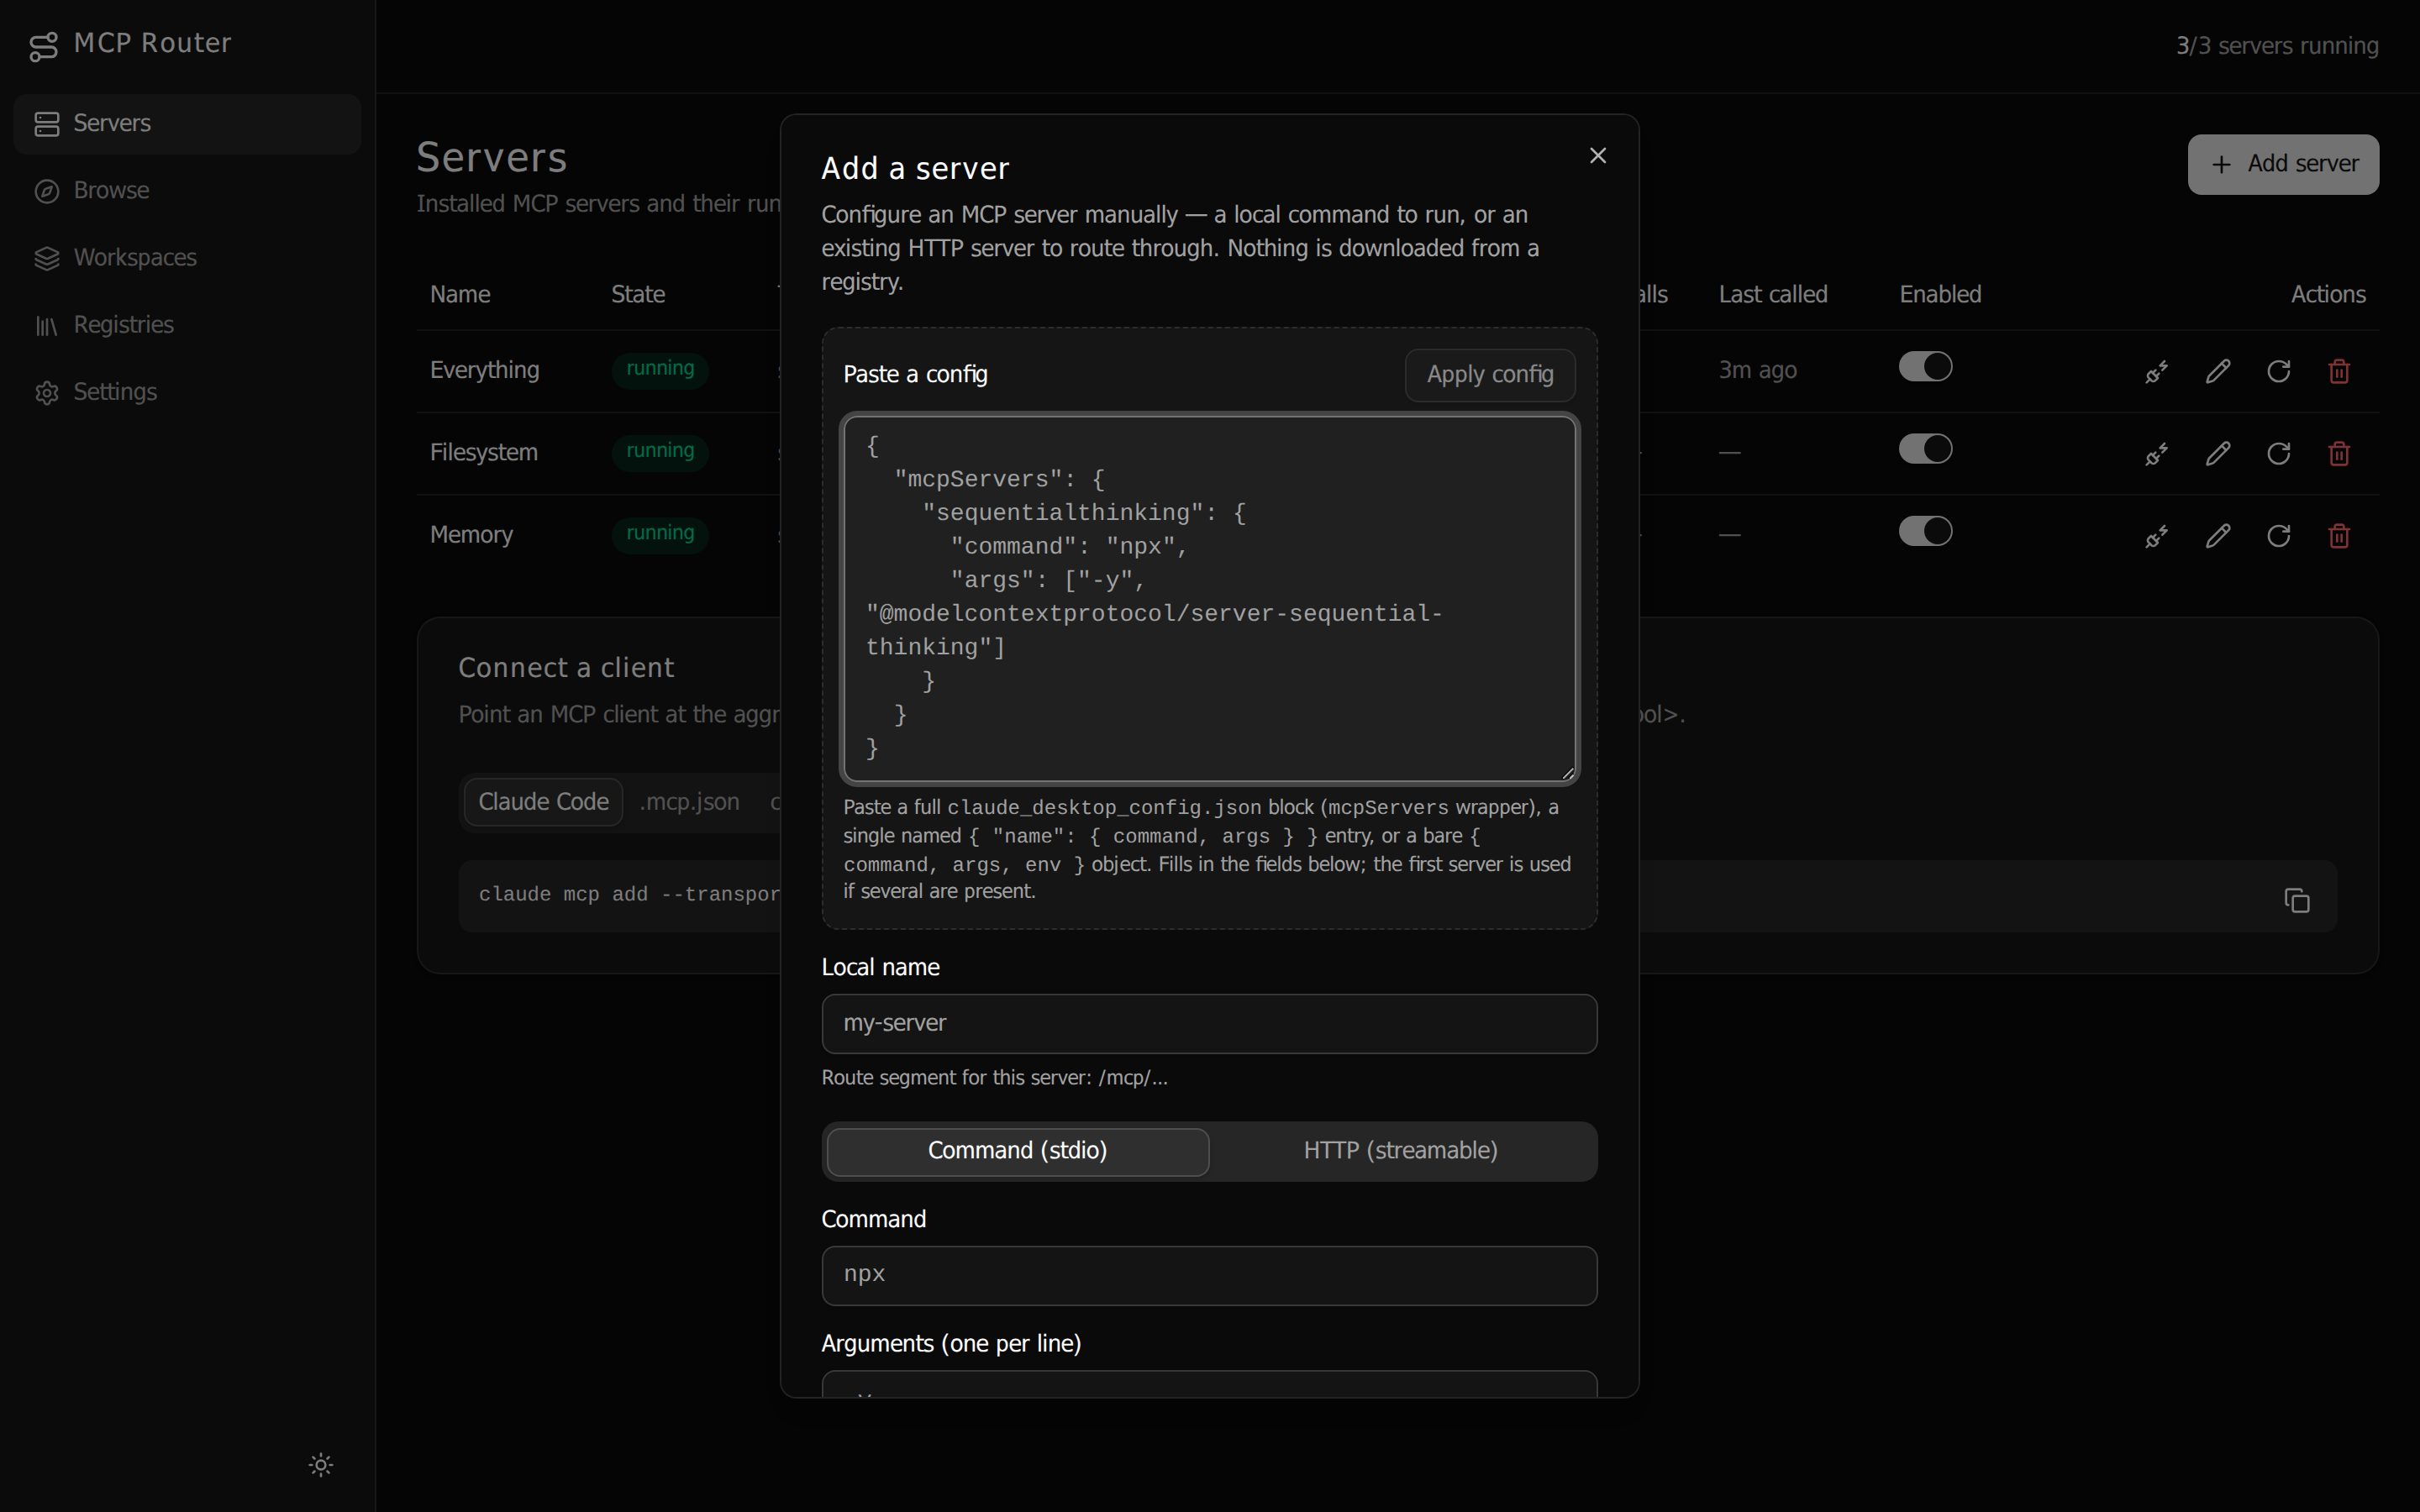Viewport: 2420px width, 1512px height.
Task: Restart the Everything server
Action: [2279, 372]
